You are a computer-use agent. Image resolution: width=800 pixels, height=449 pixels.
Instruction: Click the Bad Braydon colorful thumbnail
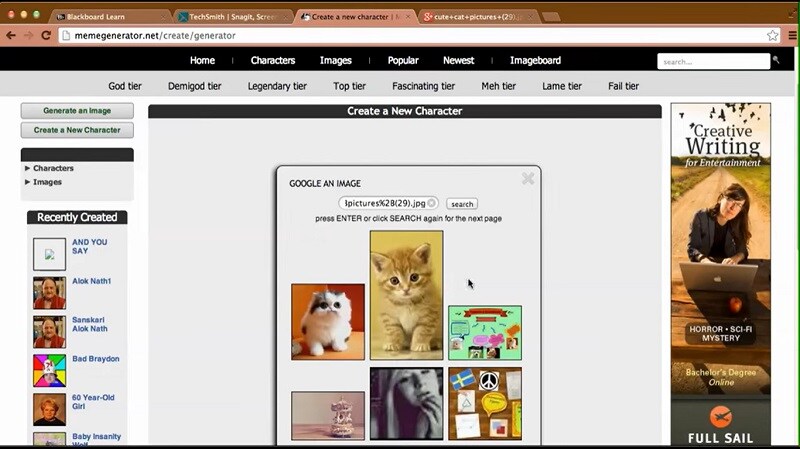coord(49,370)
